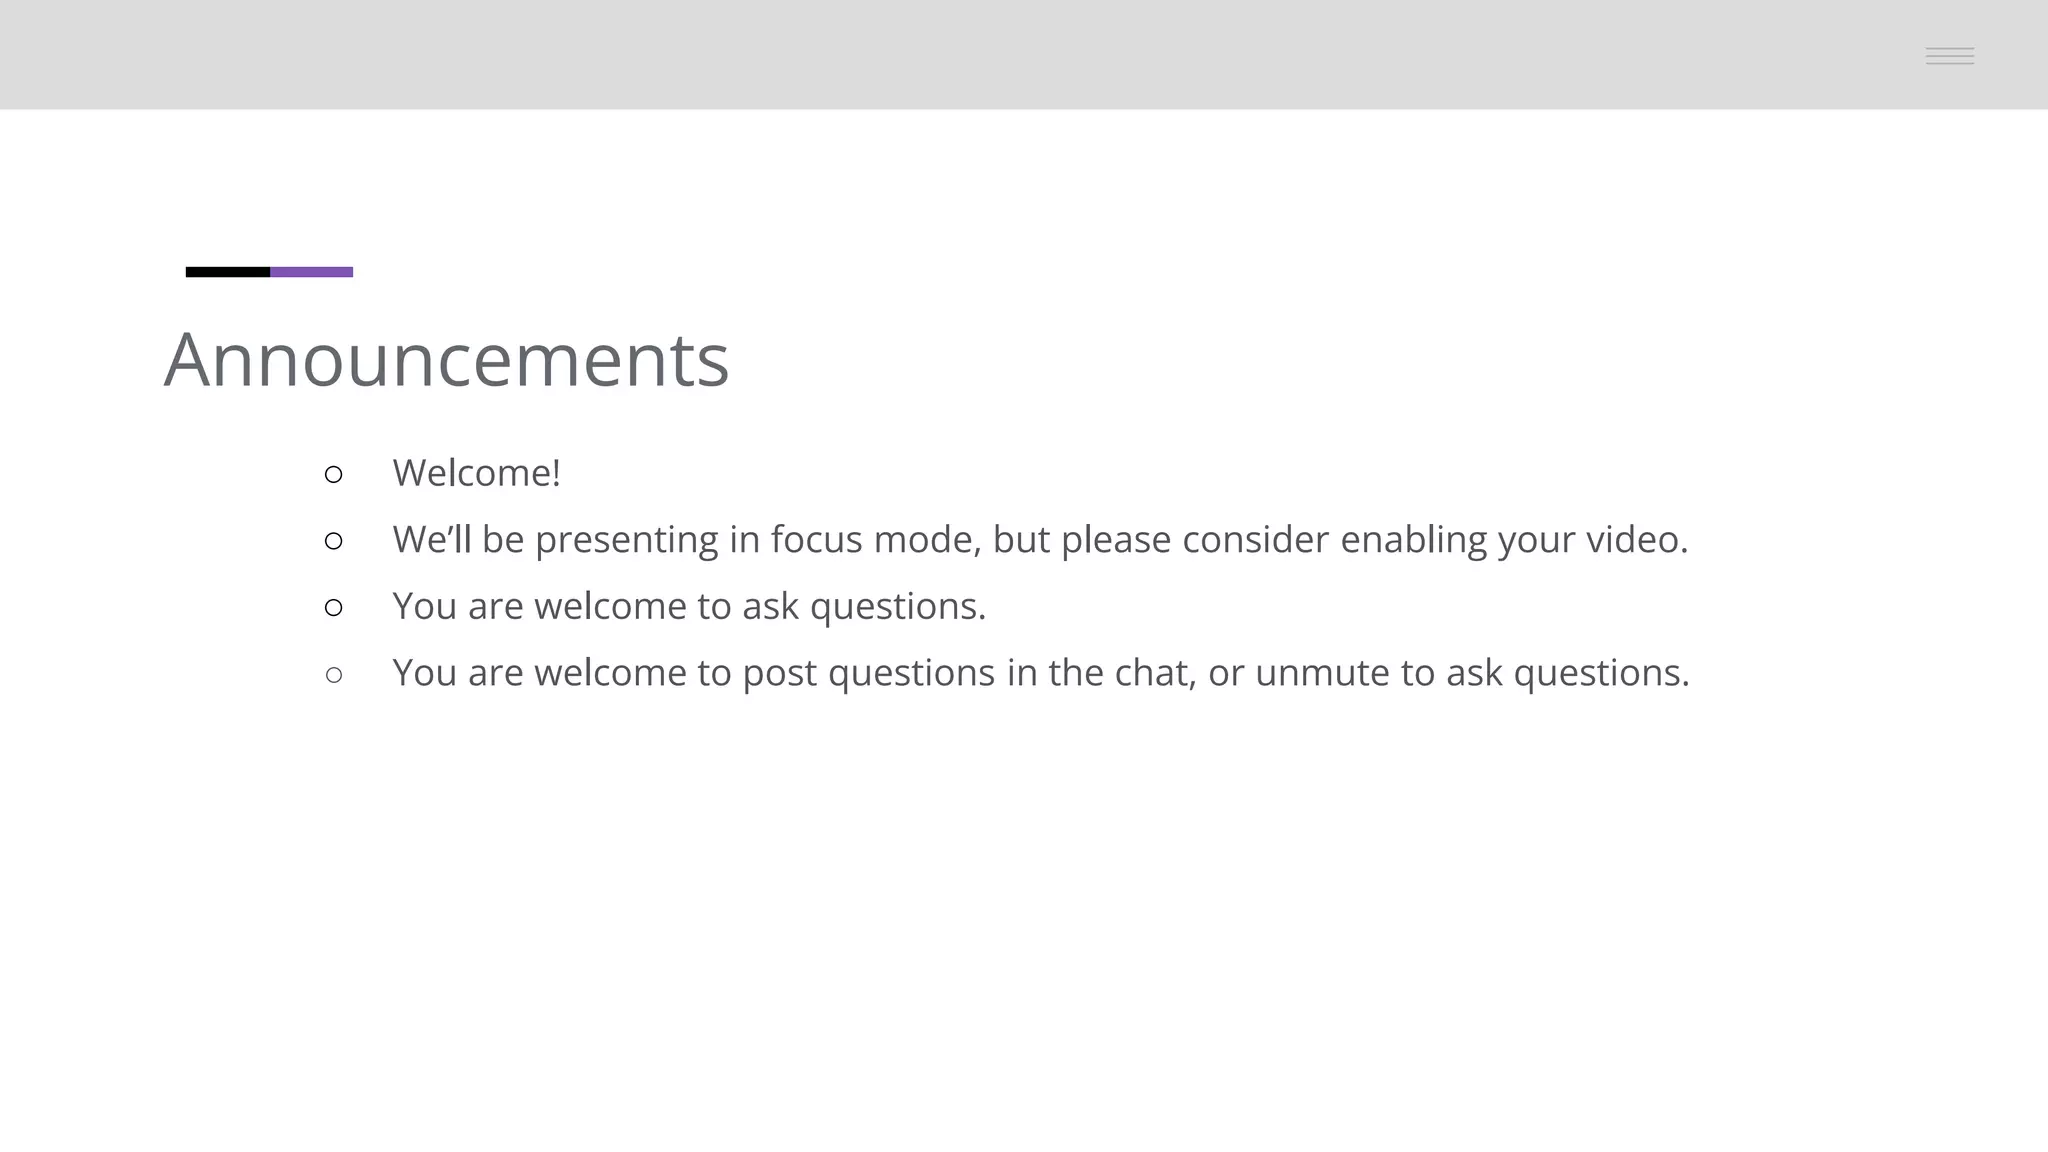Click the bullet circle beside focus mode line
Image resolution: width=2048 pixels, height=1152 pixels.
point(334,541)
